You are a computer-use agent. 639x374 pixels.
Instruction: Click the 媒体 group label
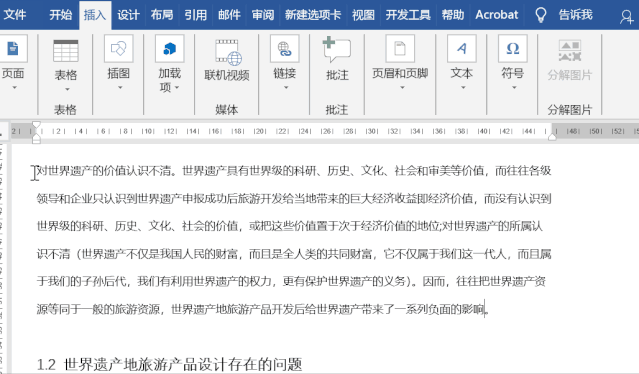[227, 109]
